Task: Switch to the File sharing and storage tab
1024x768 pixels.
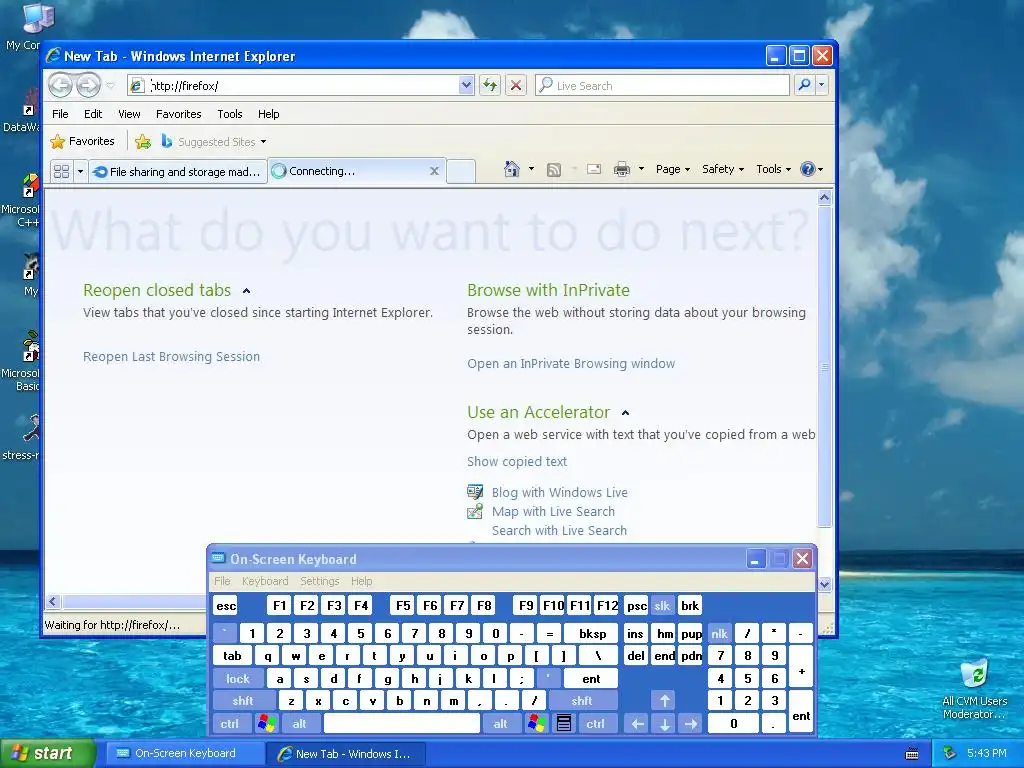Action: [x=178, y=172]
